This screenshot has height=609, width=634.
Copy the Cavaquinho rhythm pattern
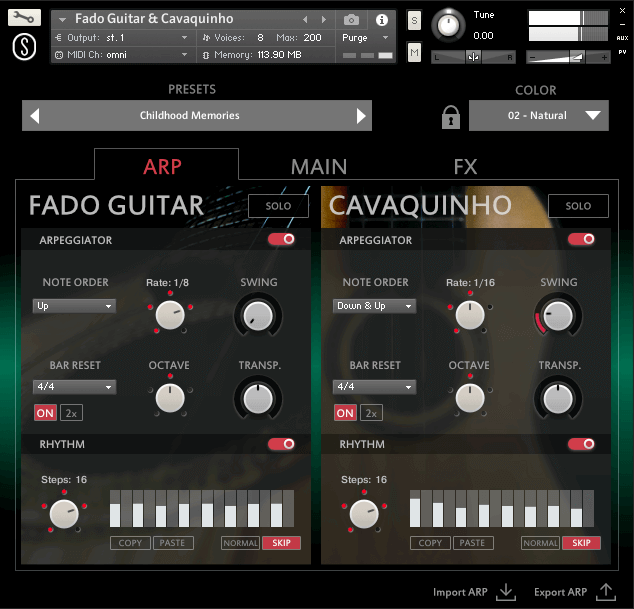tap(430, 543)
